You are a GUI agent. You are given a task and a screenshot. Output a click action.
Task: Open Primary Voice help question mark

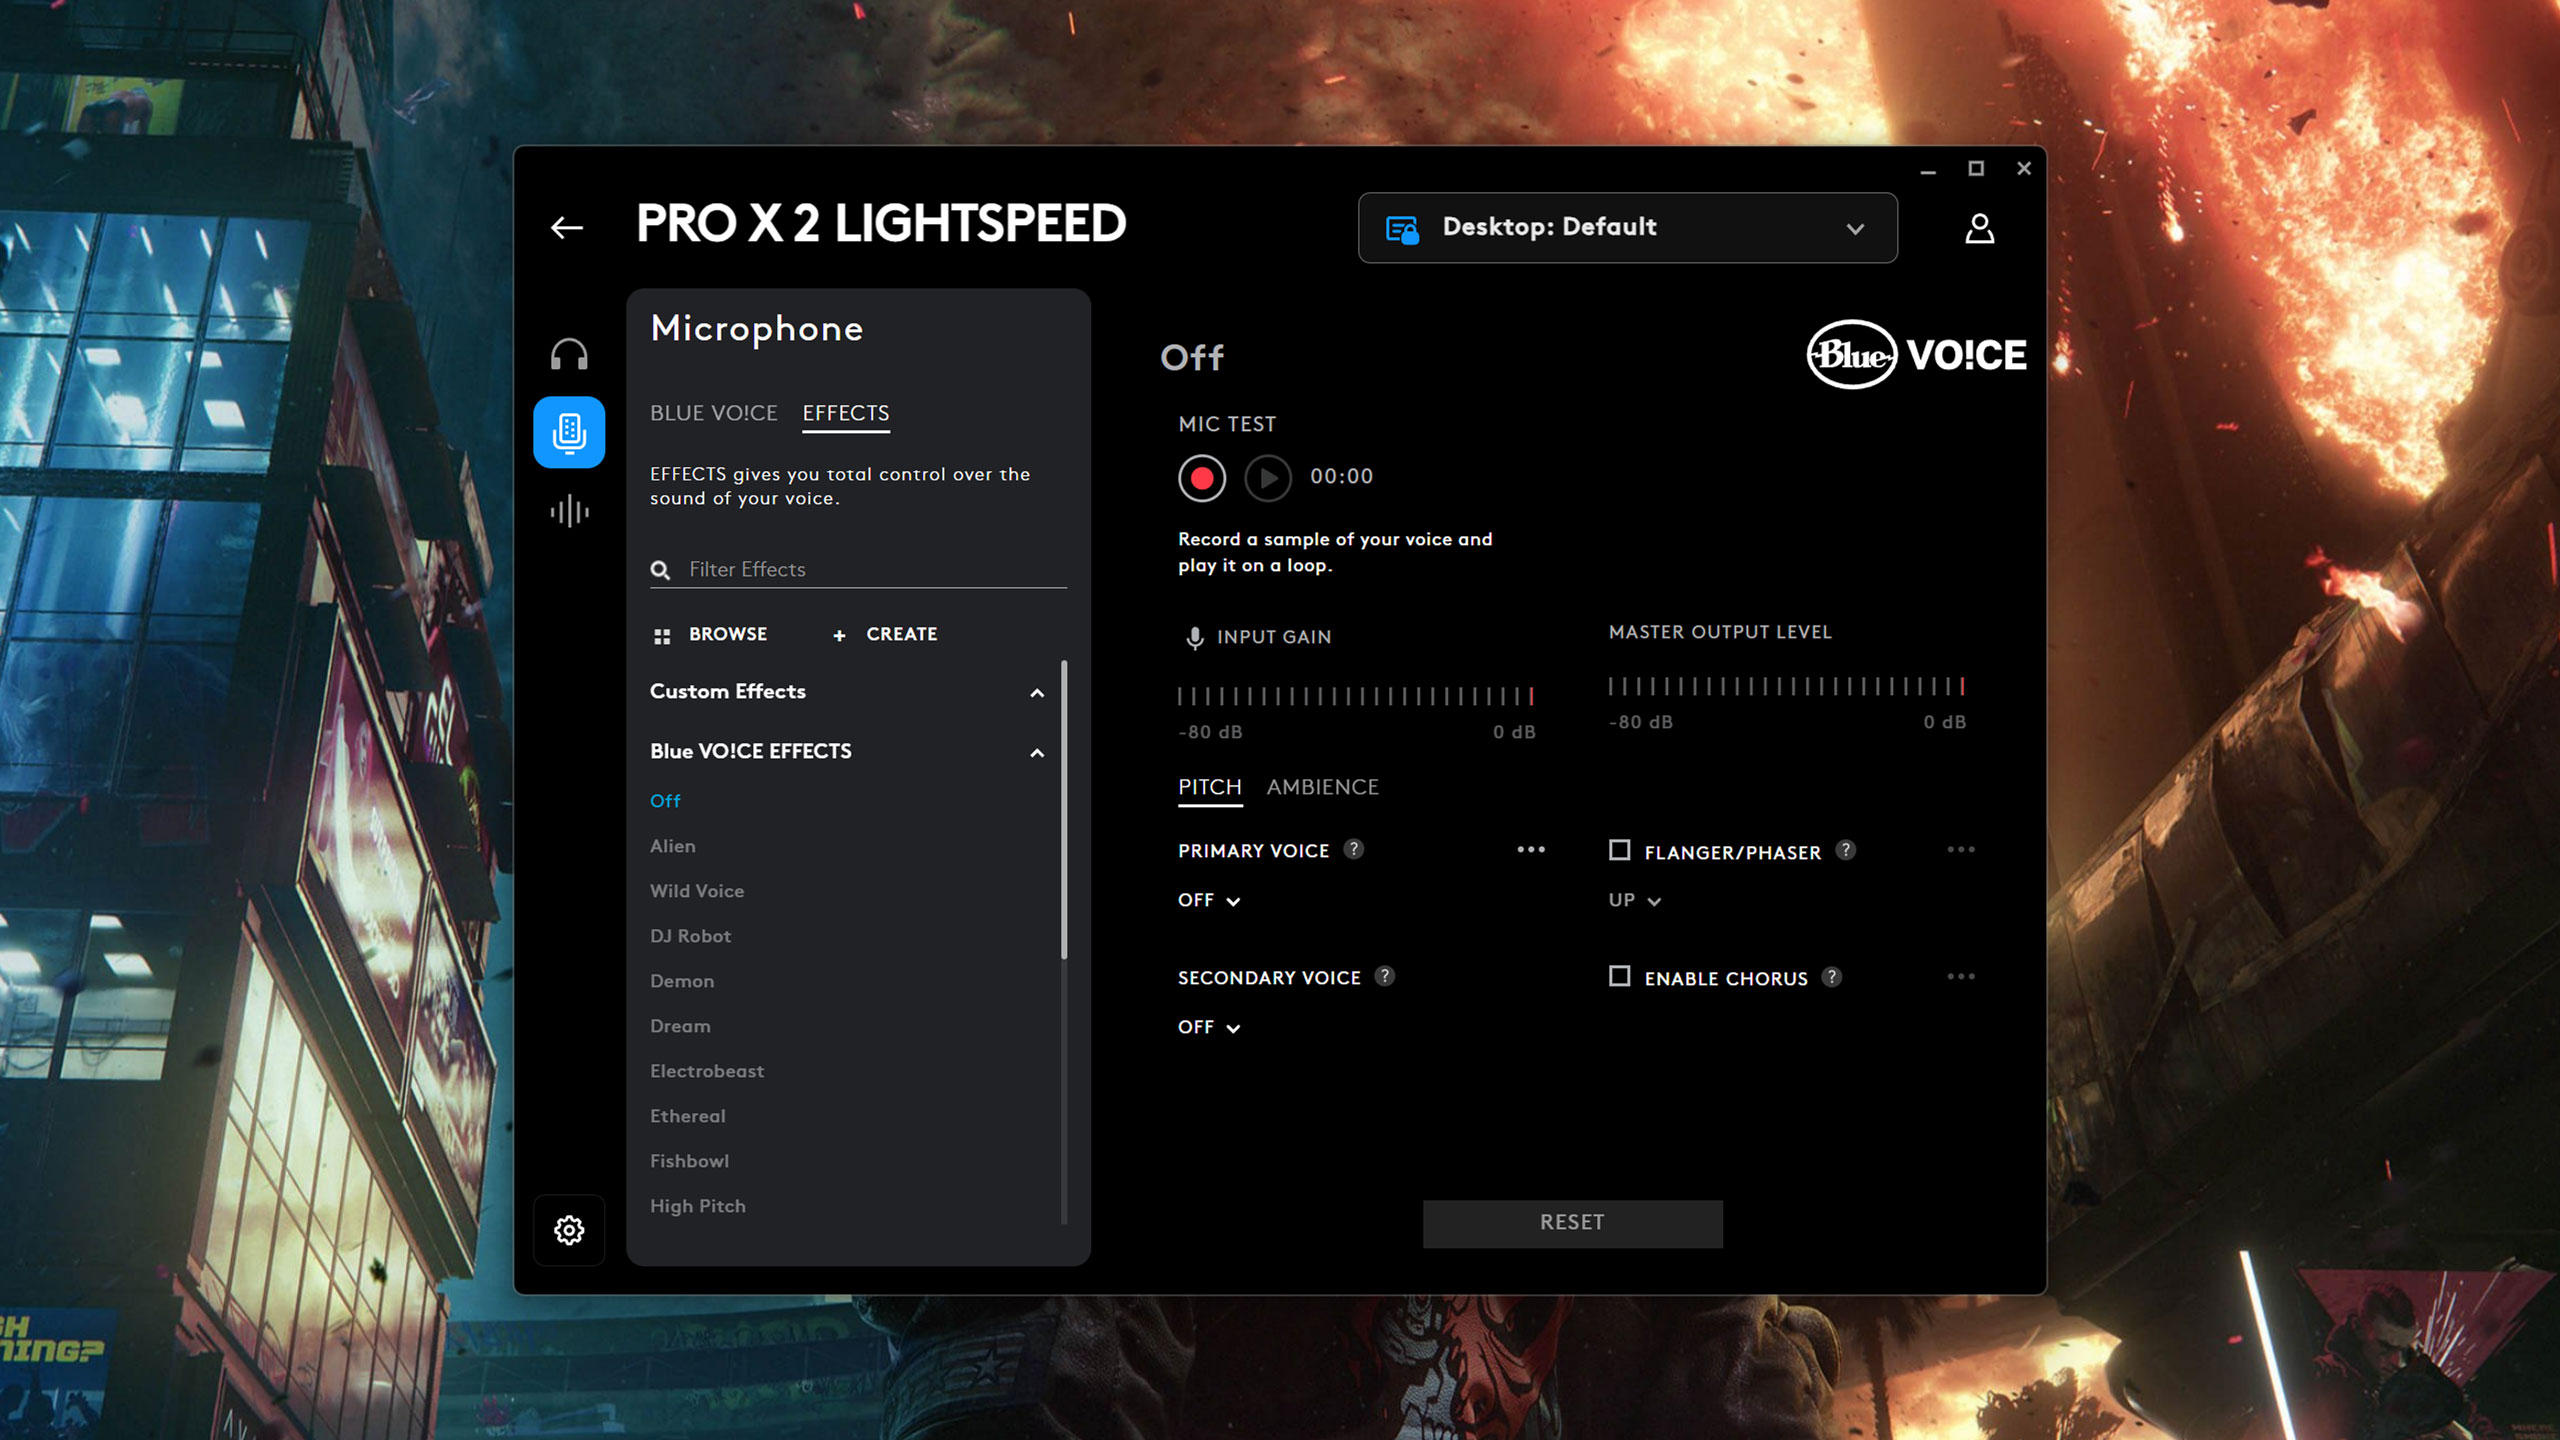point(1353,849)
